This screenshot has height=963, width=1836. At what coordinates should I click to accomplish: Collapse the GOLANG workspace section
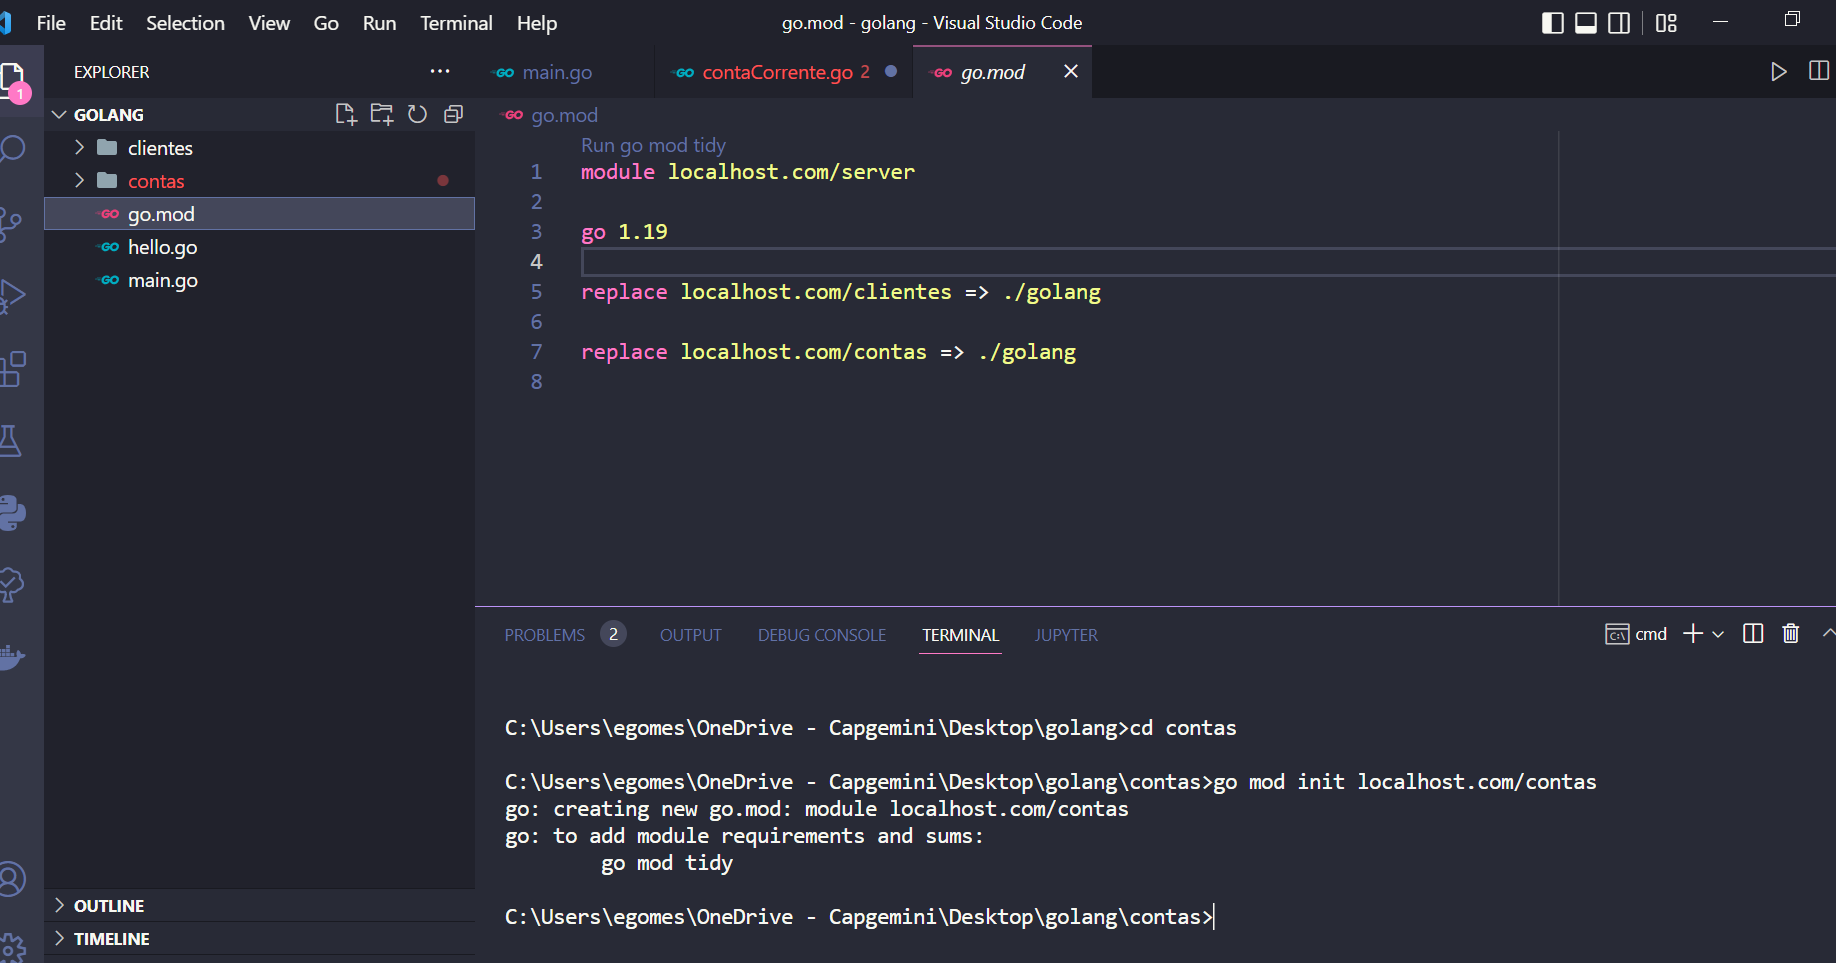coord(59,115)
